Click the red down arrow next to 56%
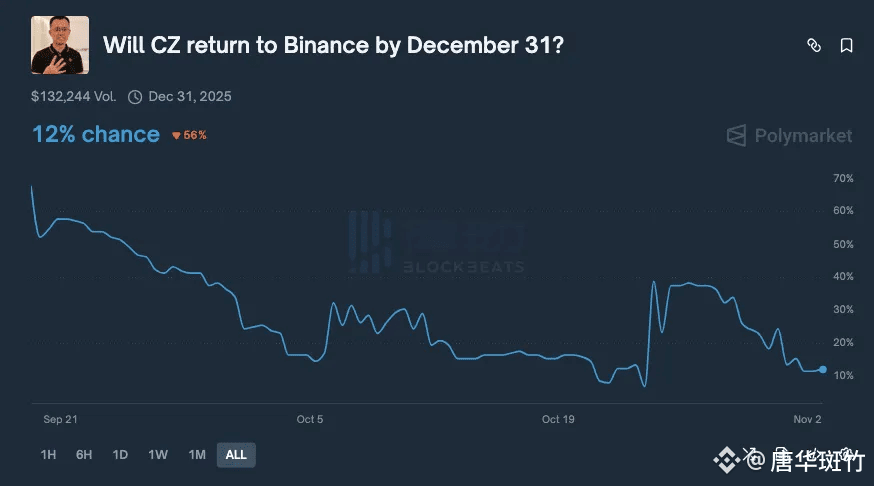Image resolution: width=874 pixels, height=486 pixels. pyautogui.click(x=176, y=135)
